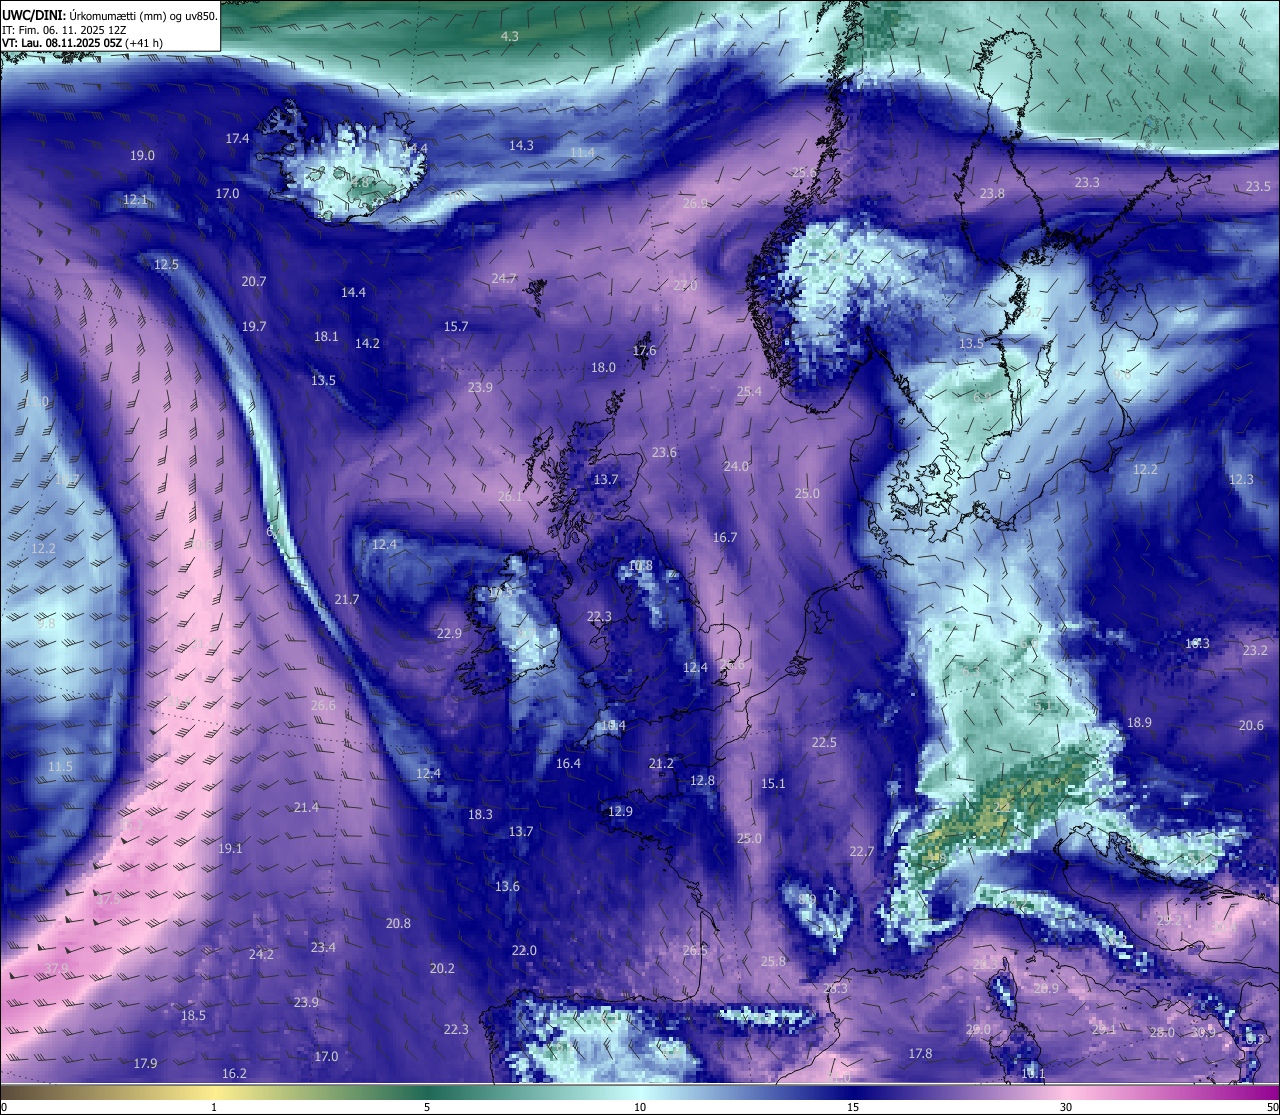Click the 21.7 value label
The width and height of the screenshot is (1280, 1115).
tap(346, 600)
